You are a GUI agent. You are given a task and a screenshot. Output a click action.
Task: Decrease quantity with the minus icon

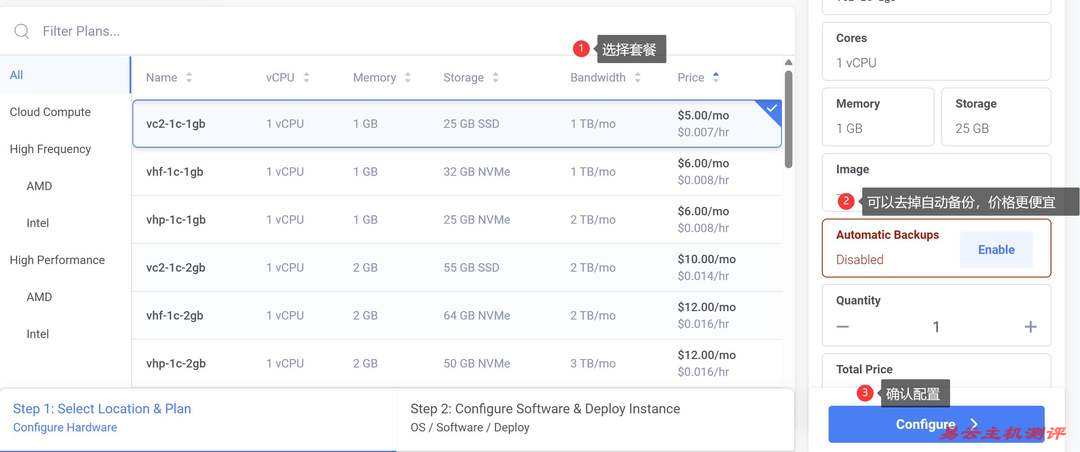pos(843,327)
